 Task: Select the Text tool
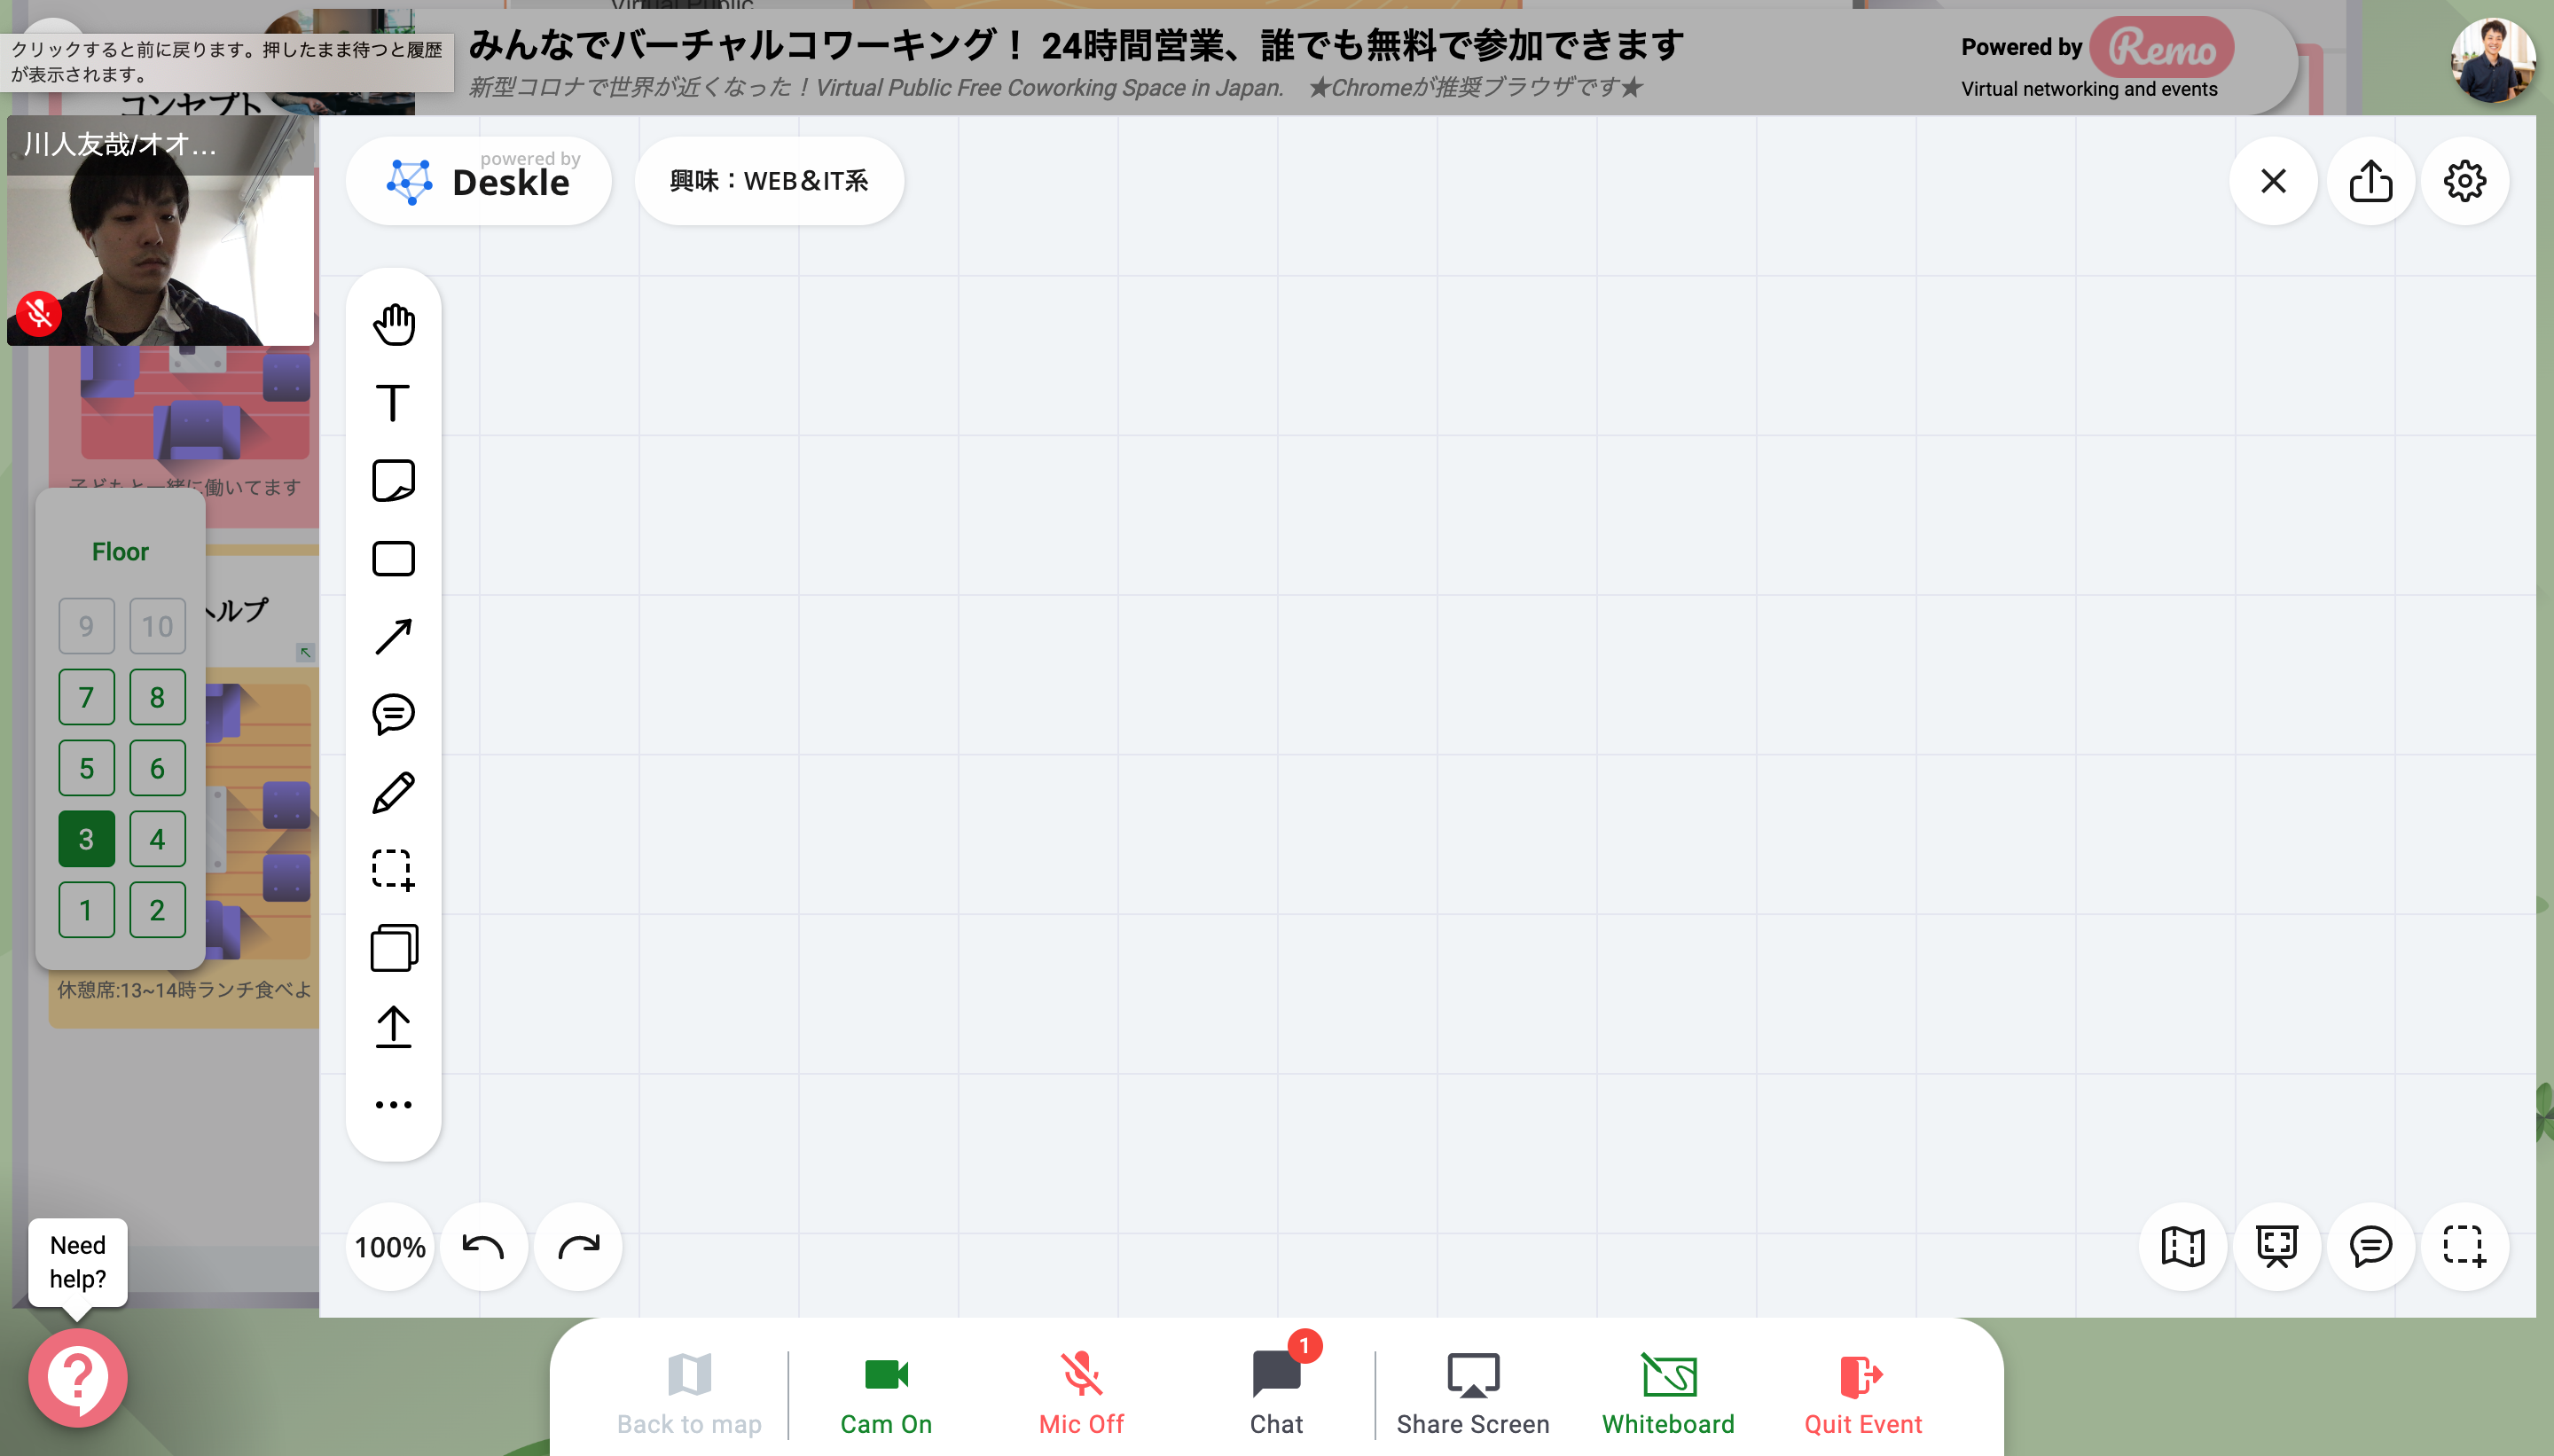coord(393,403)
